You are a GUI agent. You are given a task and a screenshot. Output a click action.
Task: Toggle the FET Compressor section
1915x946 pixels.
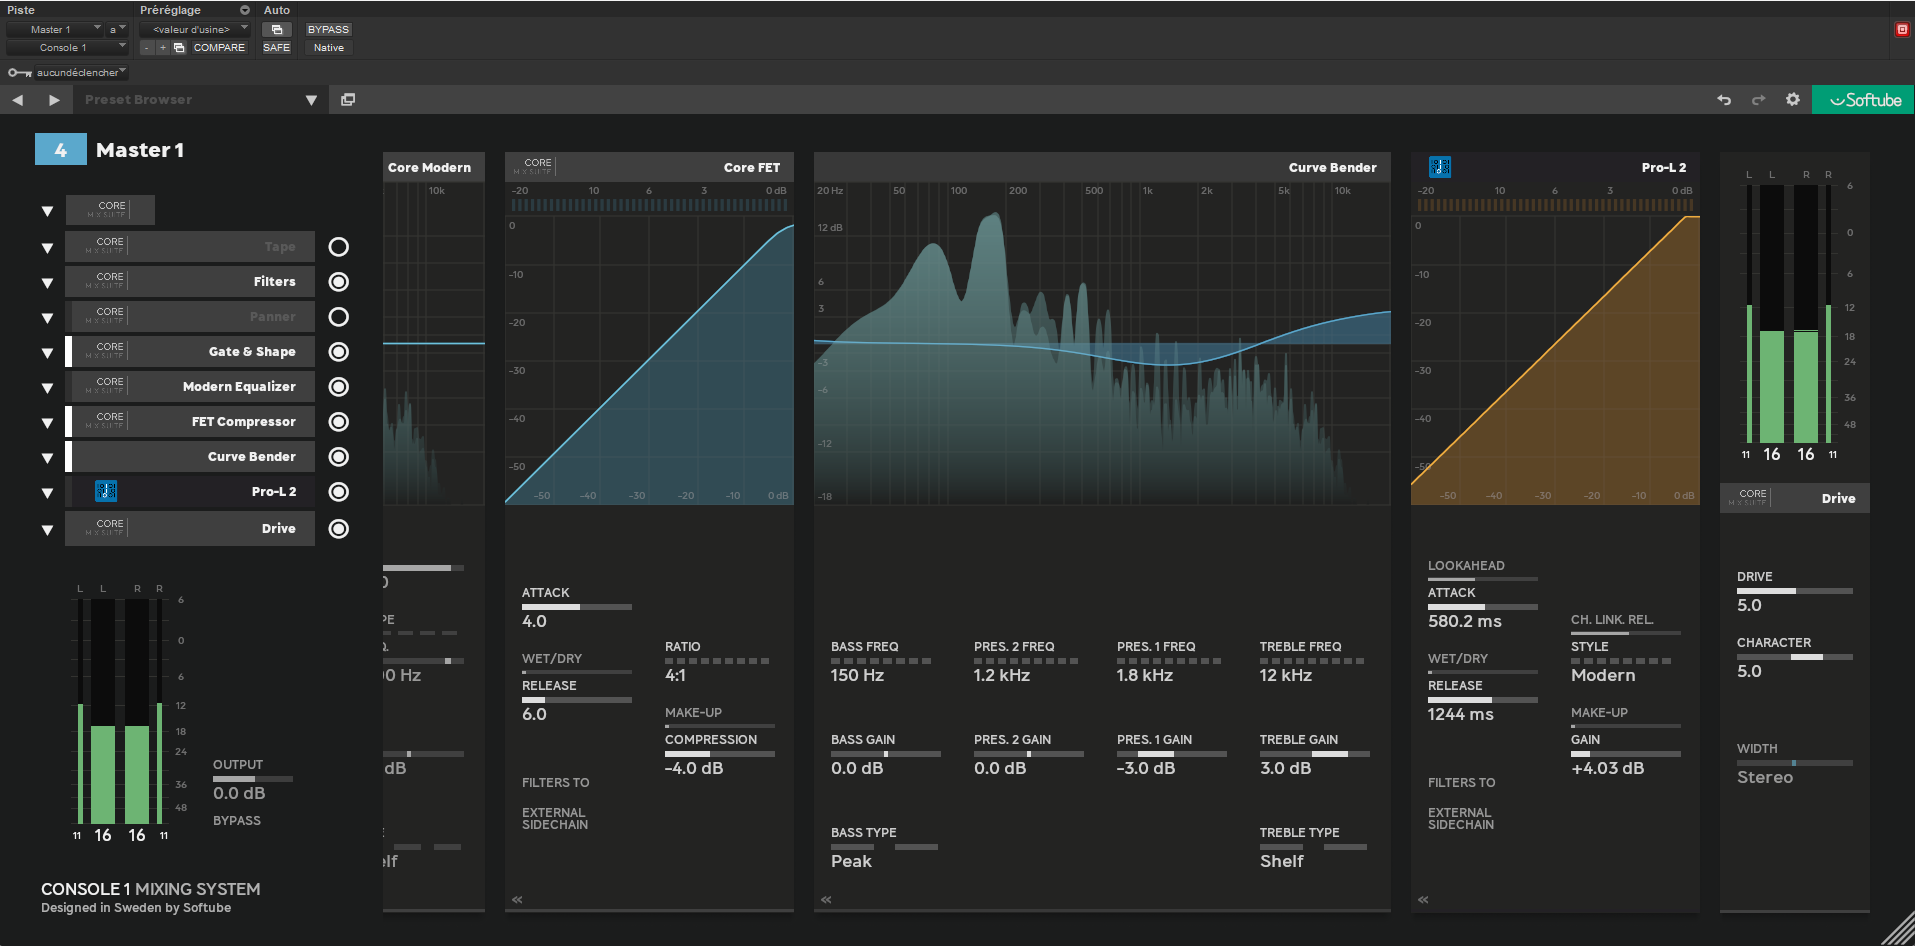pos(339,422)
